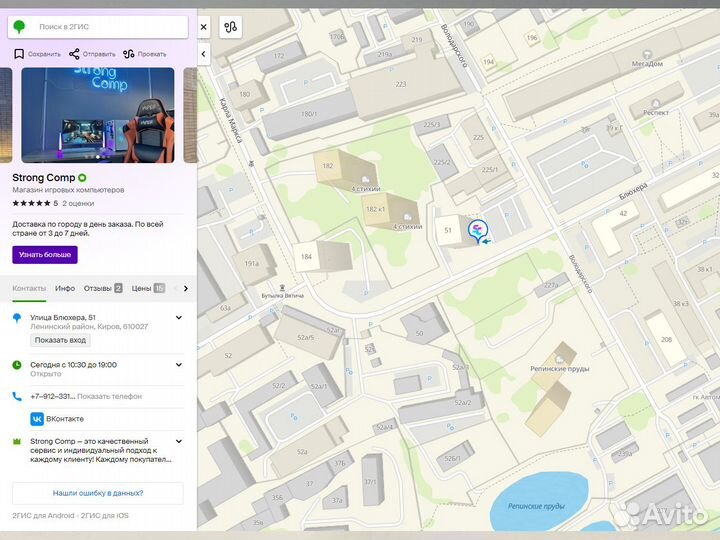The image size is (720, 540).
Task: Build route with 'Проехать'
Action: coord(145,54)
